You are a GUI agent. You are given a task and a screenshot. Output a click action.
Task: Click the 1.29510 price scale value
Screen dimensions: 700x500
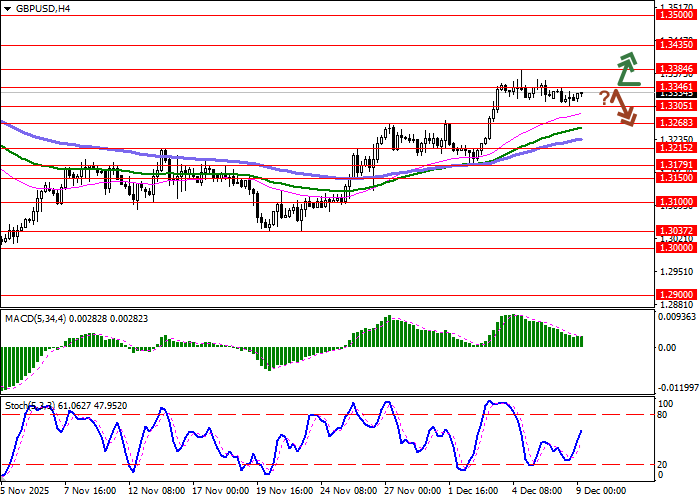pos(677,271)
